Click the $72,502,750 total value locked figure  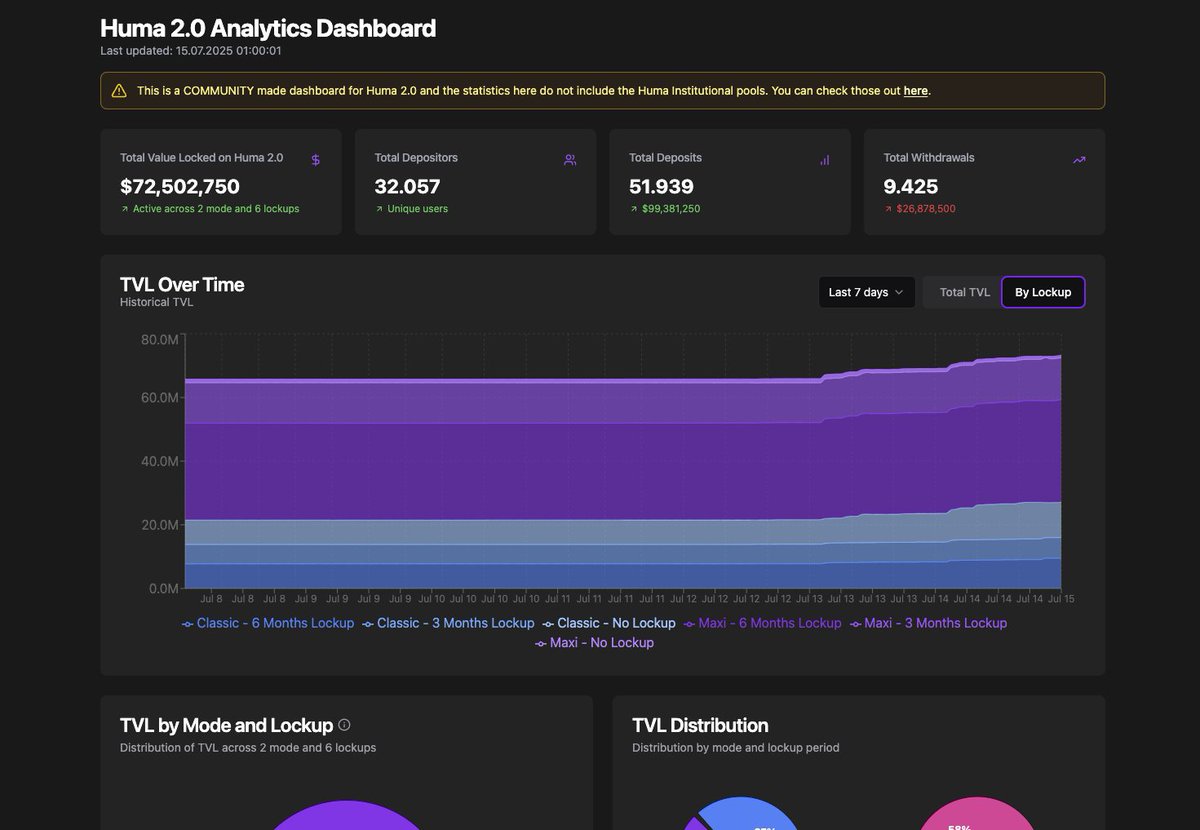[x=180, y=186]
